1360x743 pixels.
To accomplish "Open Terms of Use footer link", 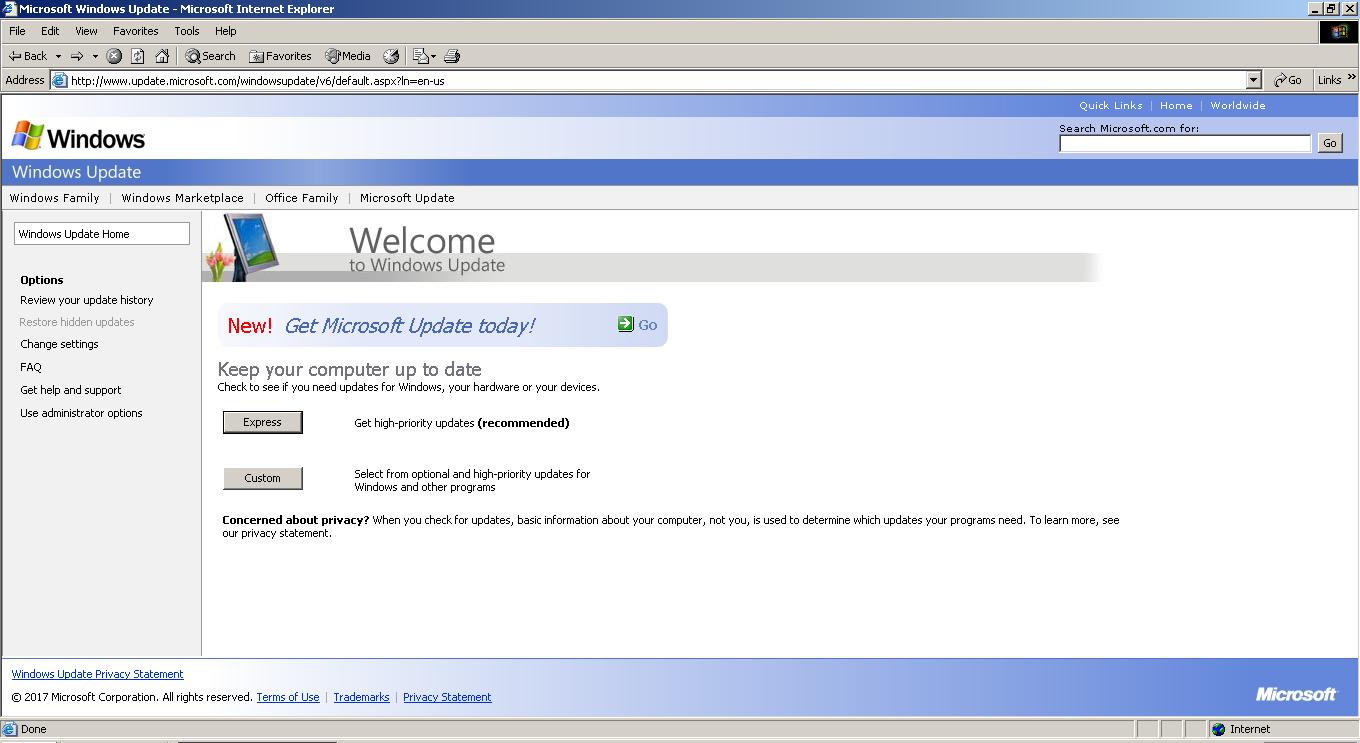I will click(x=288, y=697).
